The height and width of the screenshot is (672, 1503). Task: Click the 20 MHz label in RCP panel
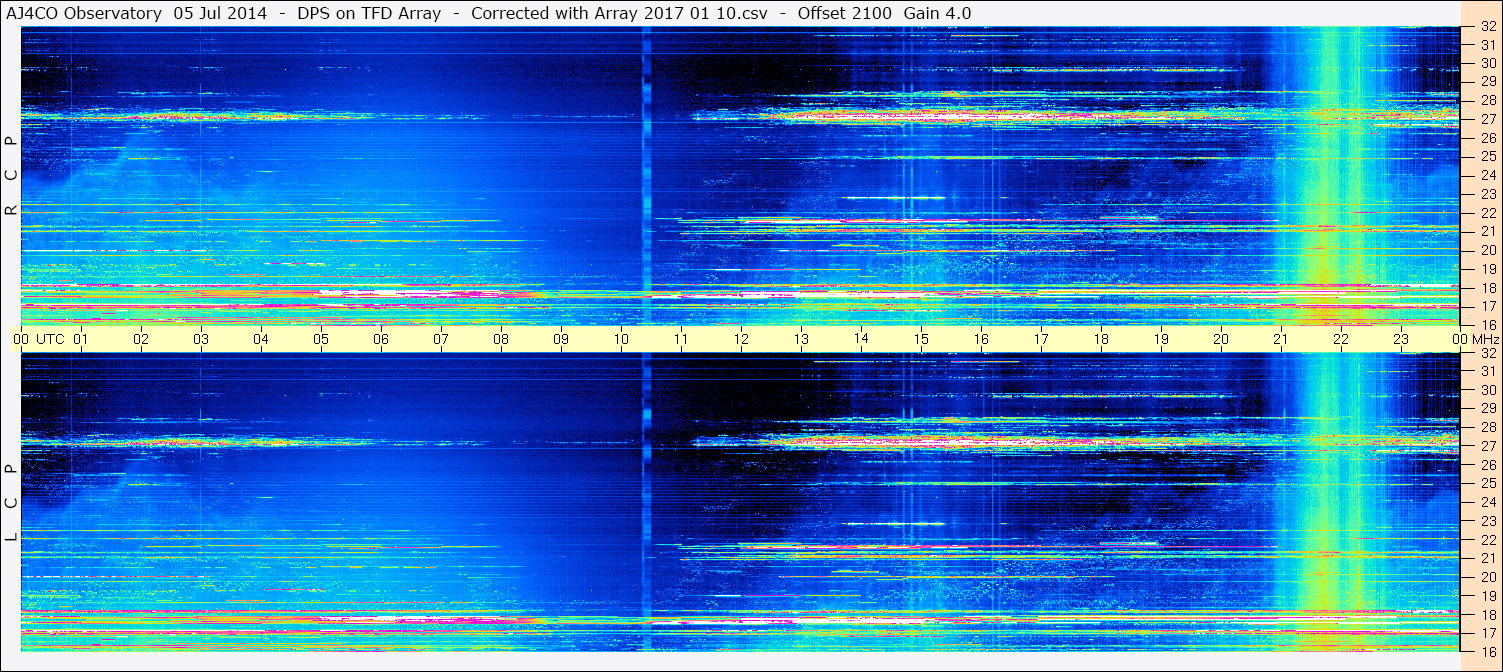(1487, 250)
